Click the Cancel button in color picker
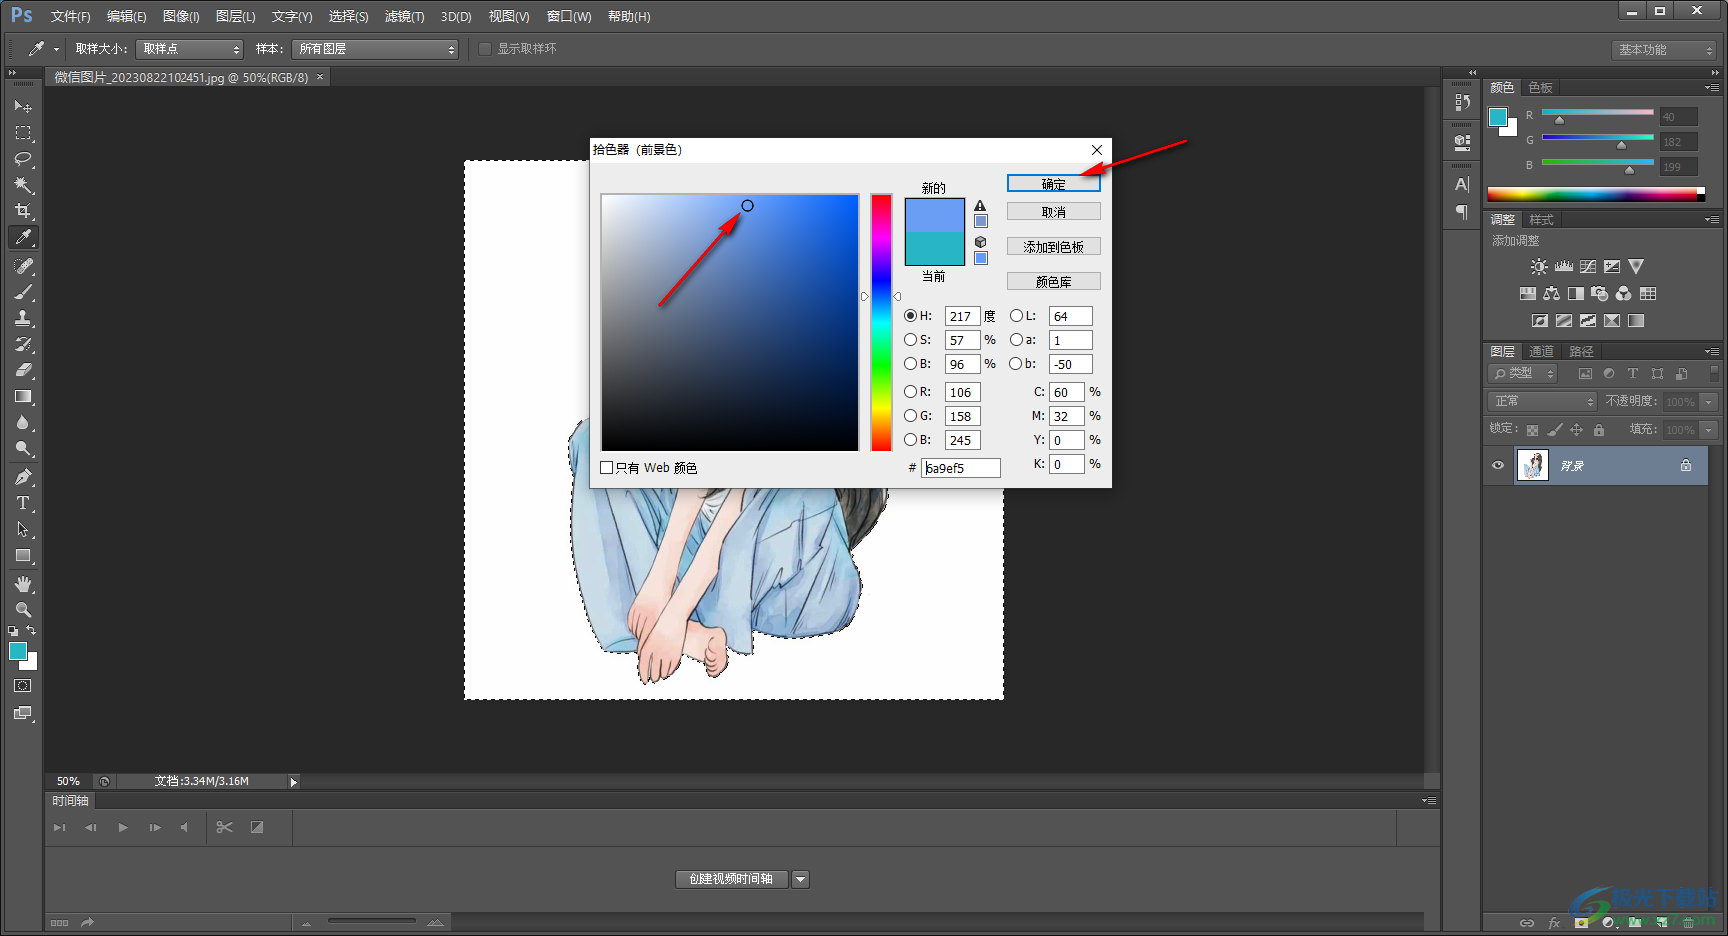Viewport: 1728px width, 936px height. (x=1053, y=212)
